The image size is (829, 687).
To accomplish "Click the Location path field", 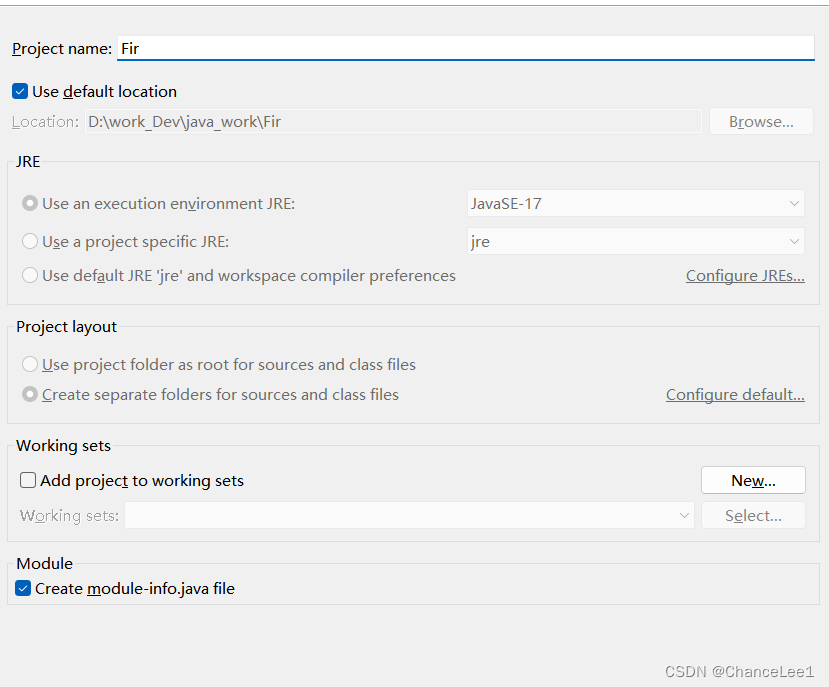I will [x=393, y=122].
